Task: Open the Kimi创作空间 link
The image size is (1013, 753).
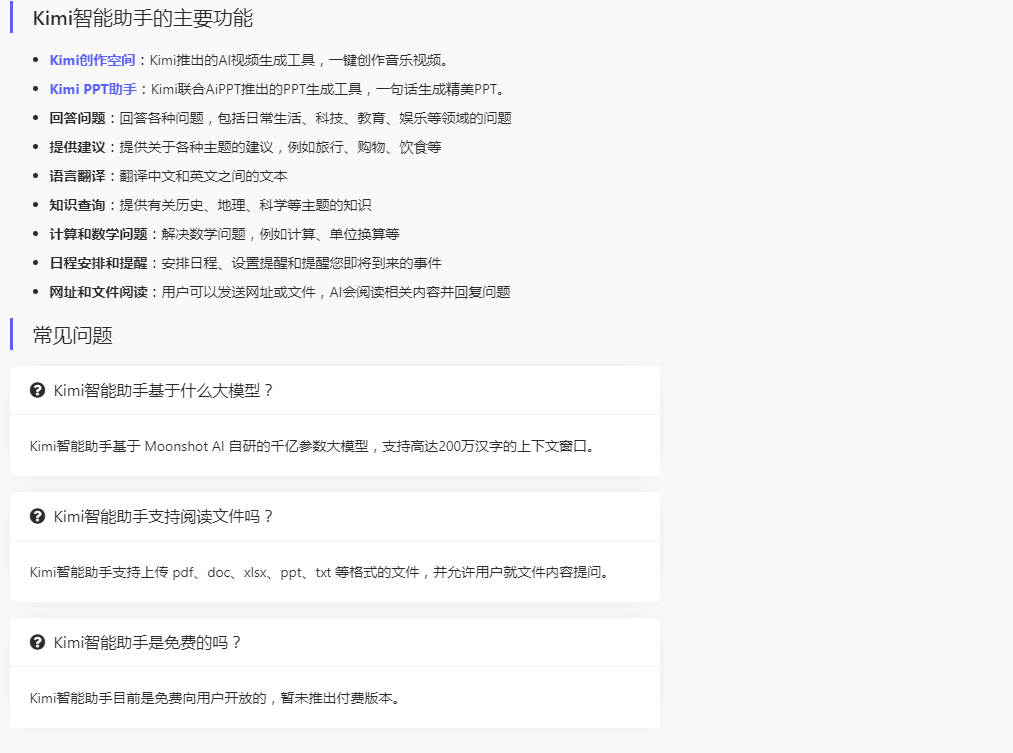Action: click(x=92, y=60)
